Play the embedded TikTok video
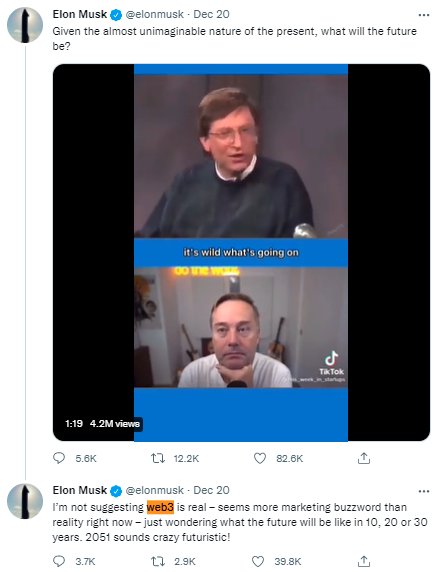This screenshot has width=437, height=572. point(241,252)
